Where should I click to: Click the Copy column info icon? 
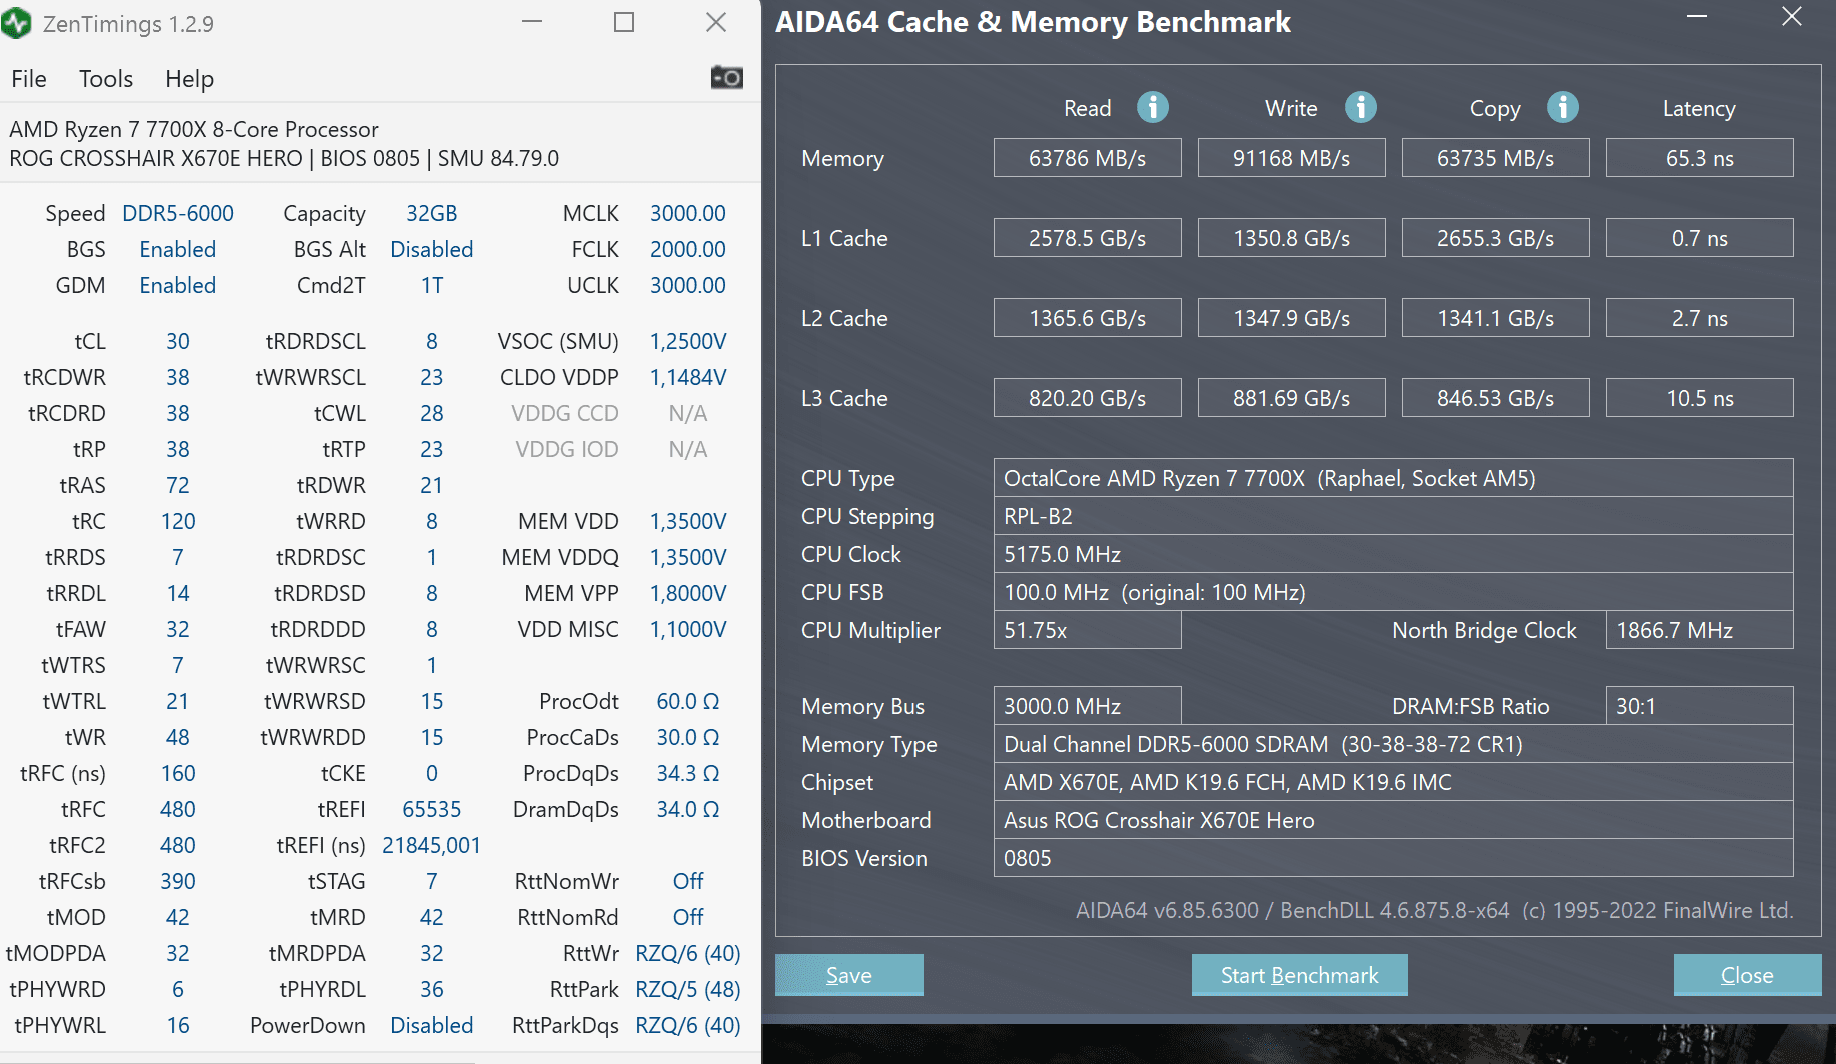(1563, 107)
